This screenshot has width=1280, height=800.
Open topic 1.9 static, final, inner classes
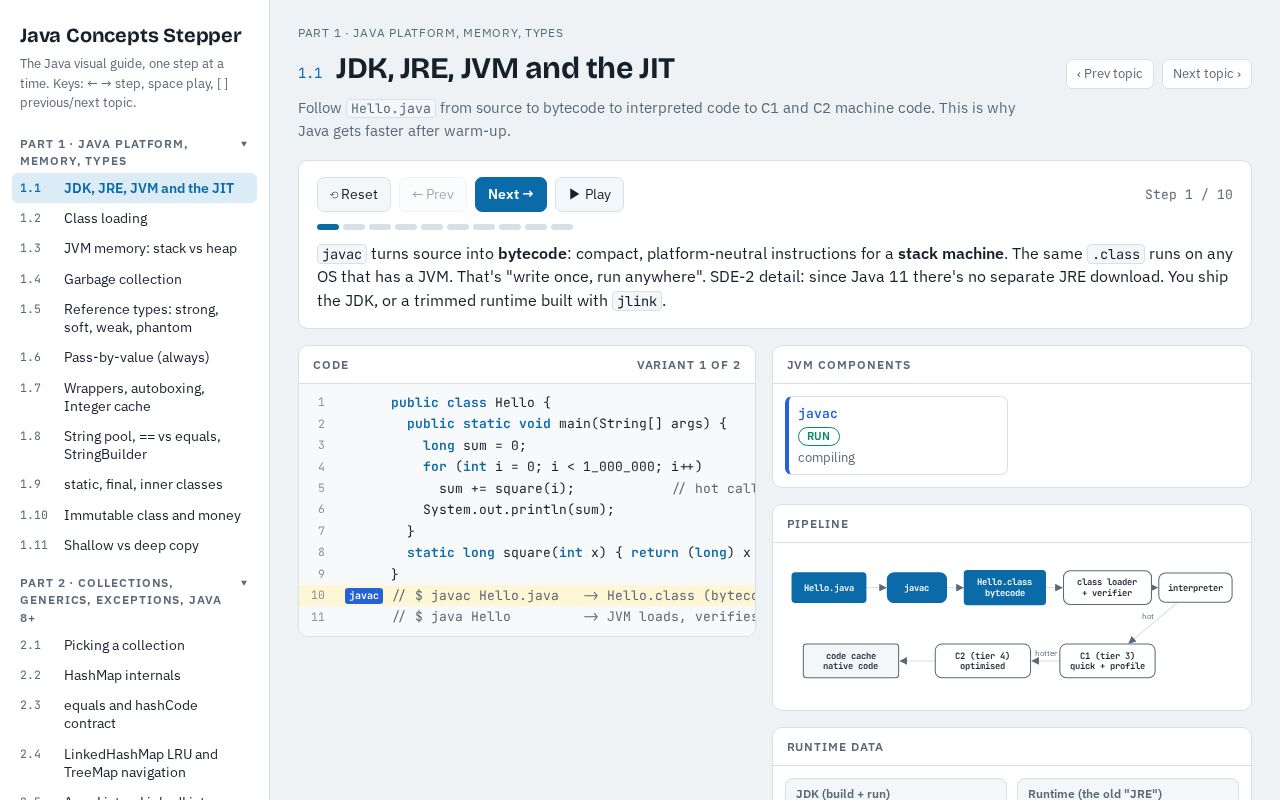point(134,484)
